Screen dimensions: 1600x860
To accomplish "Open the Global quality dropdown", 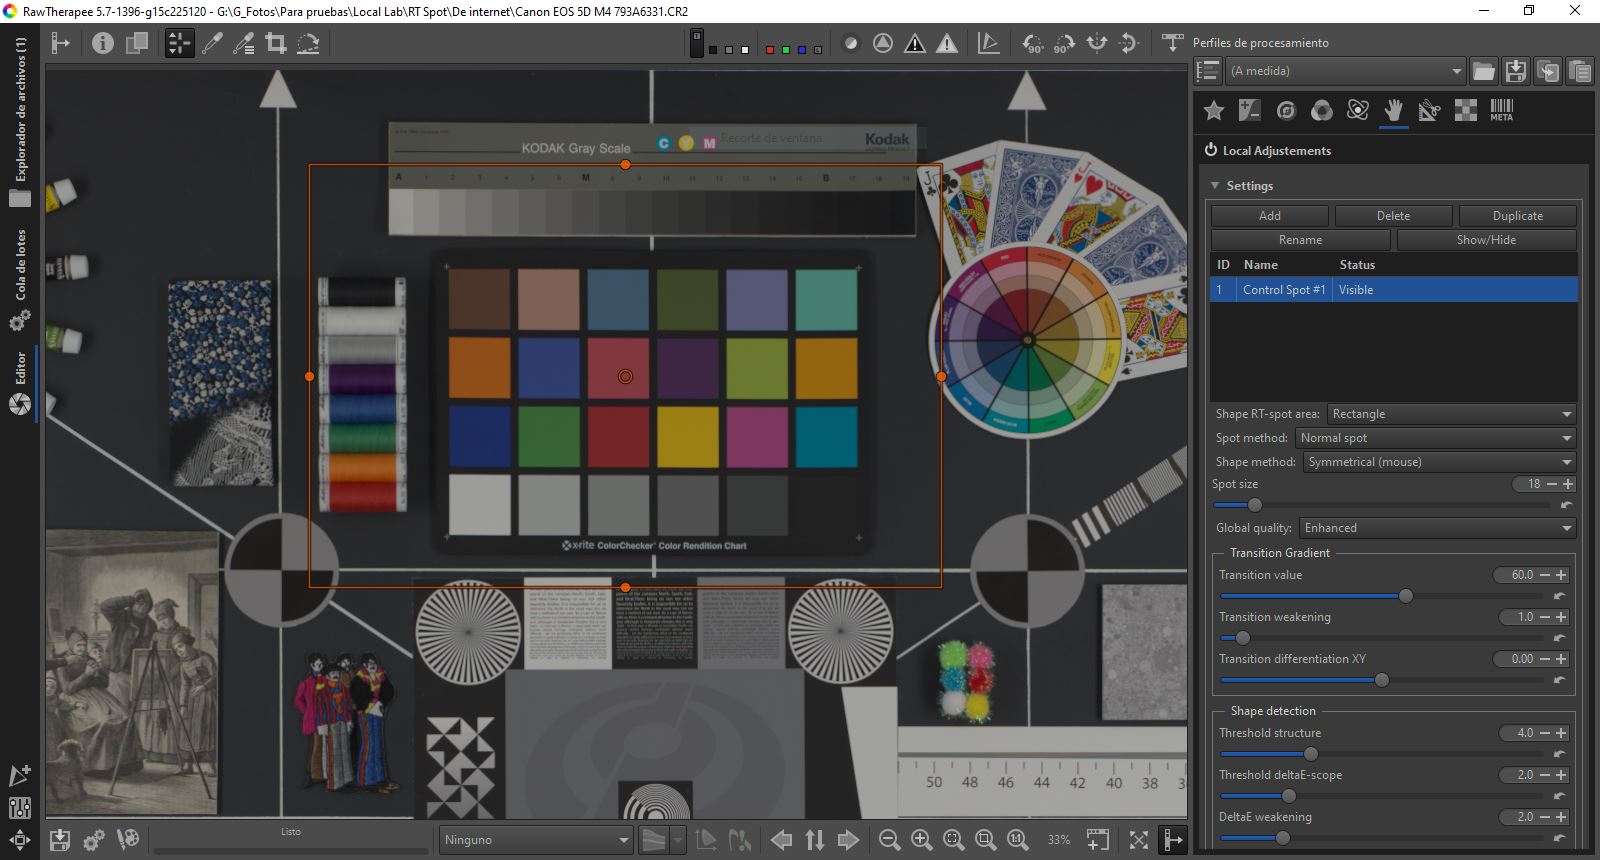I will click(1436, 528).
